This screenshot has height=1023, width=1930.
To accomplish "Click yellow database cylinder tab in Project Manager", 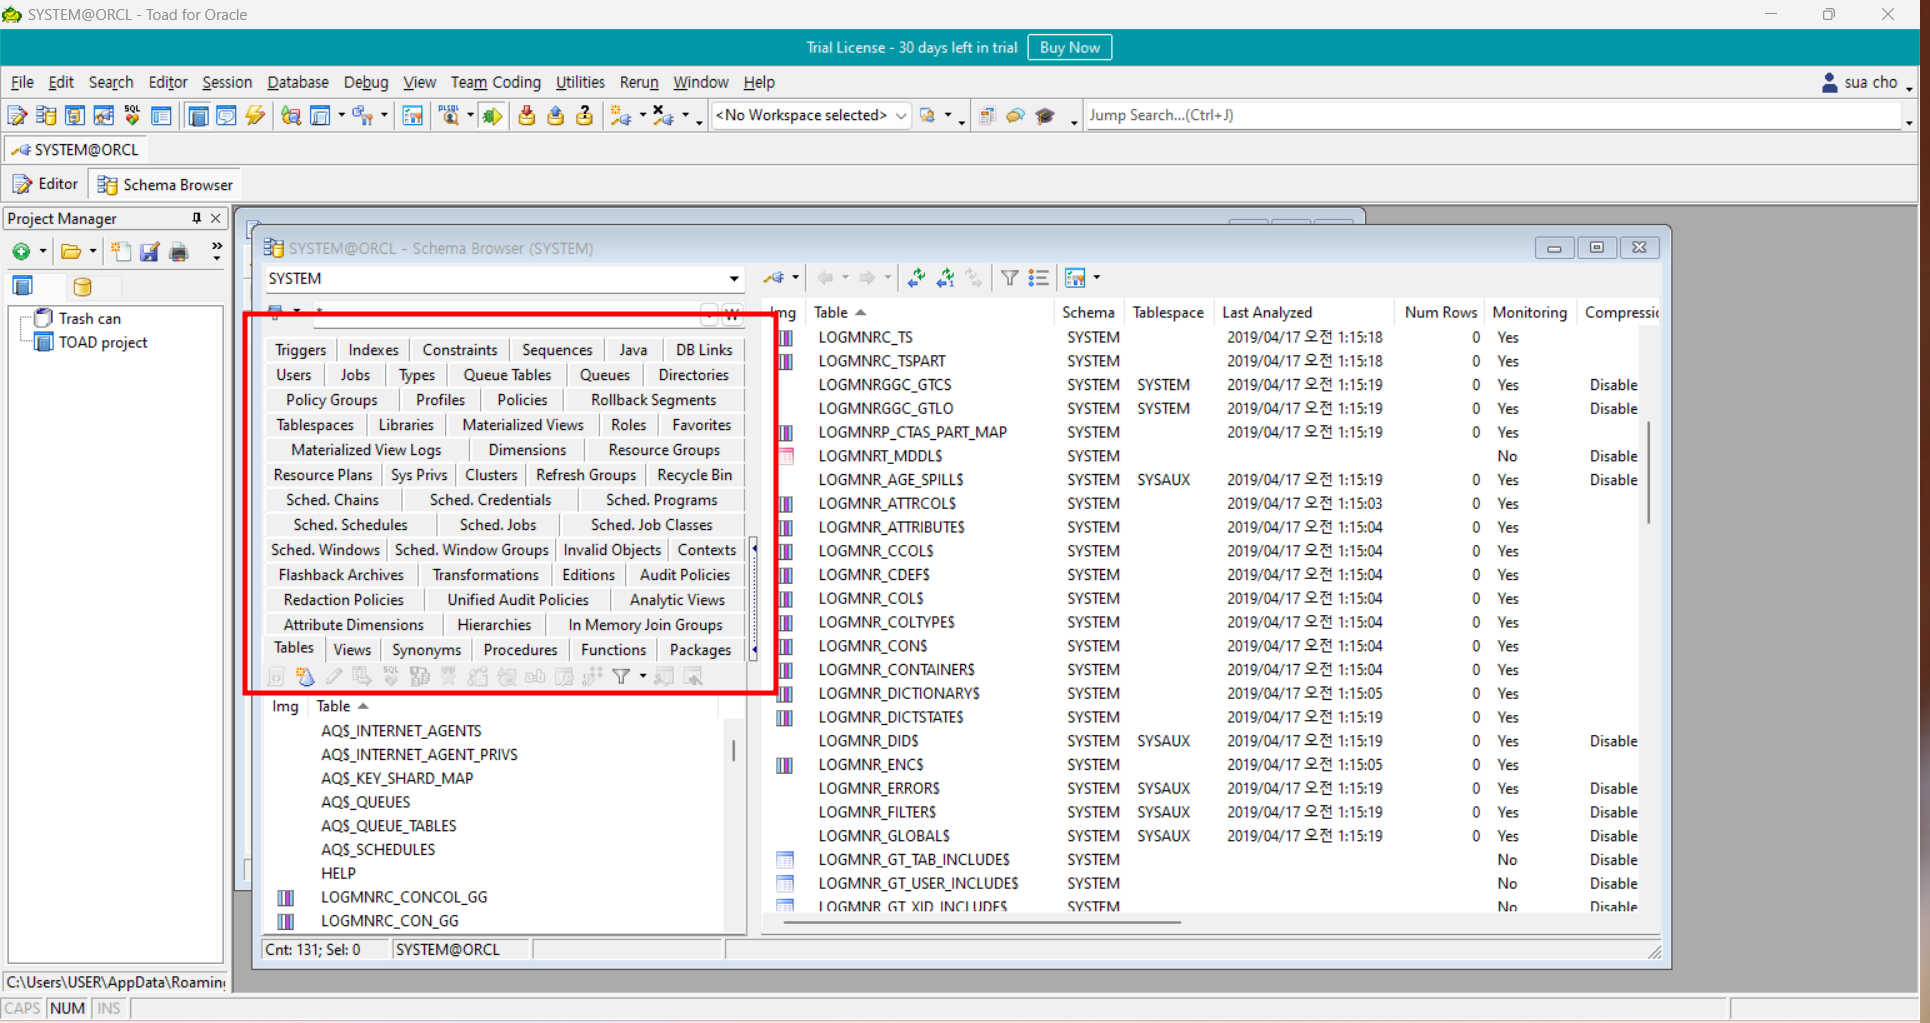I will tap(82, 287).
